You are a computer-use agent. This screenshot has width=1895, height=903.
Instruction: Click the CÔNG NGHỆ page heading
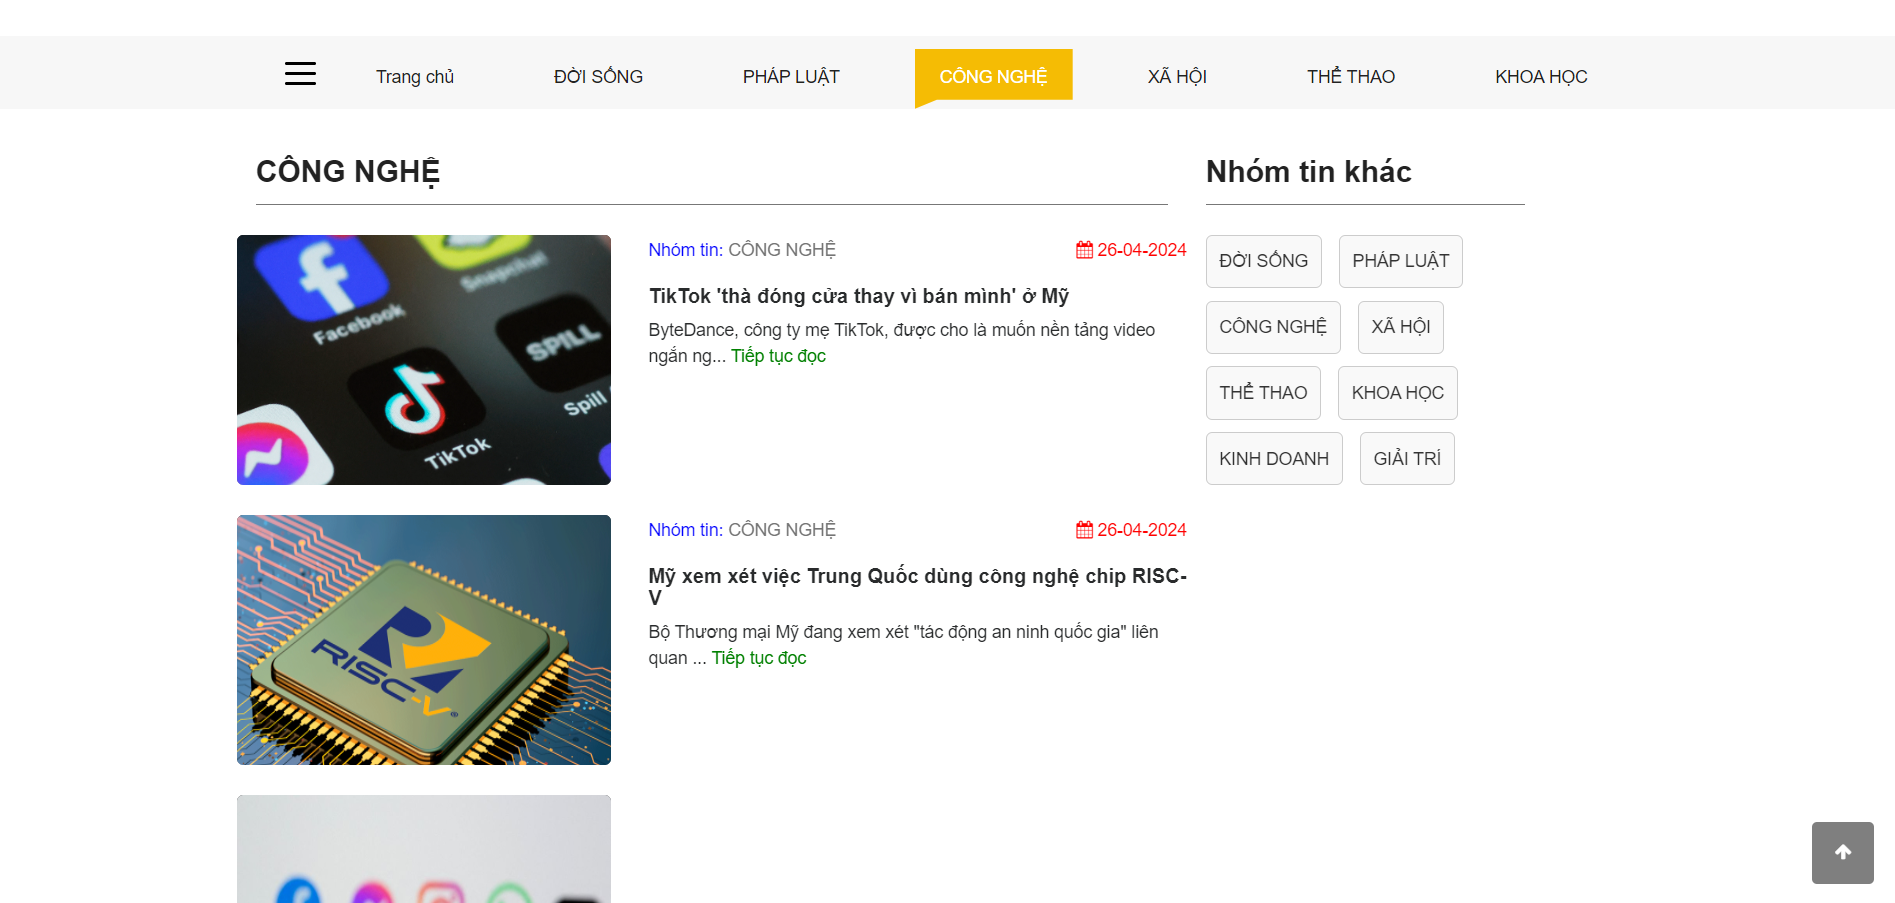coord(348,172)
